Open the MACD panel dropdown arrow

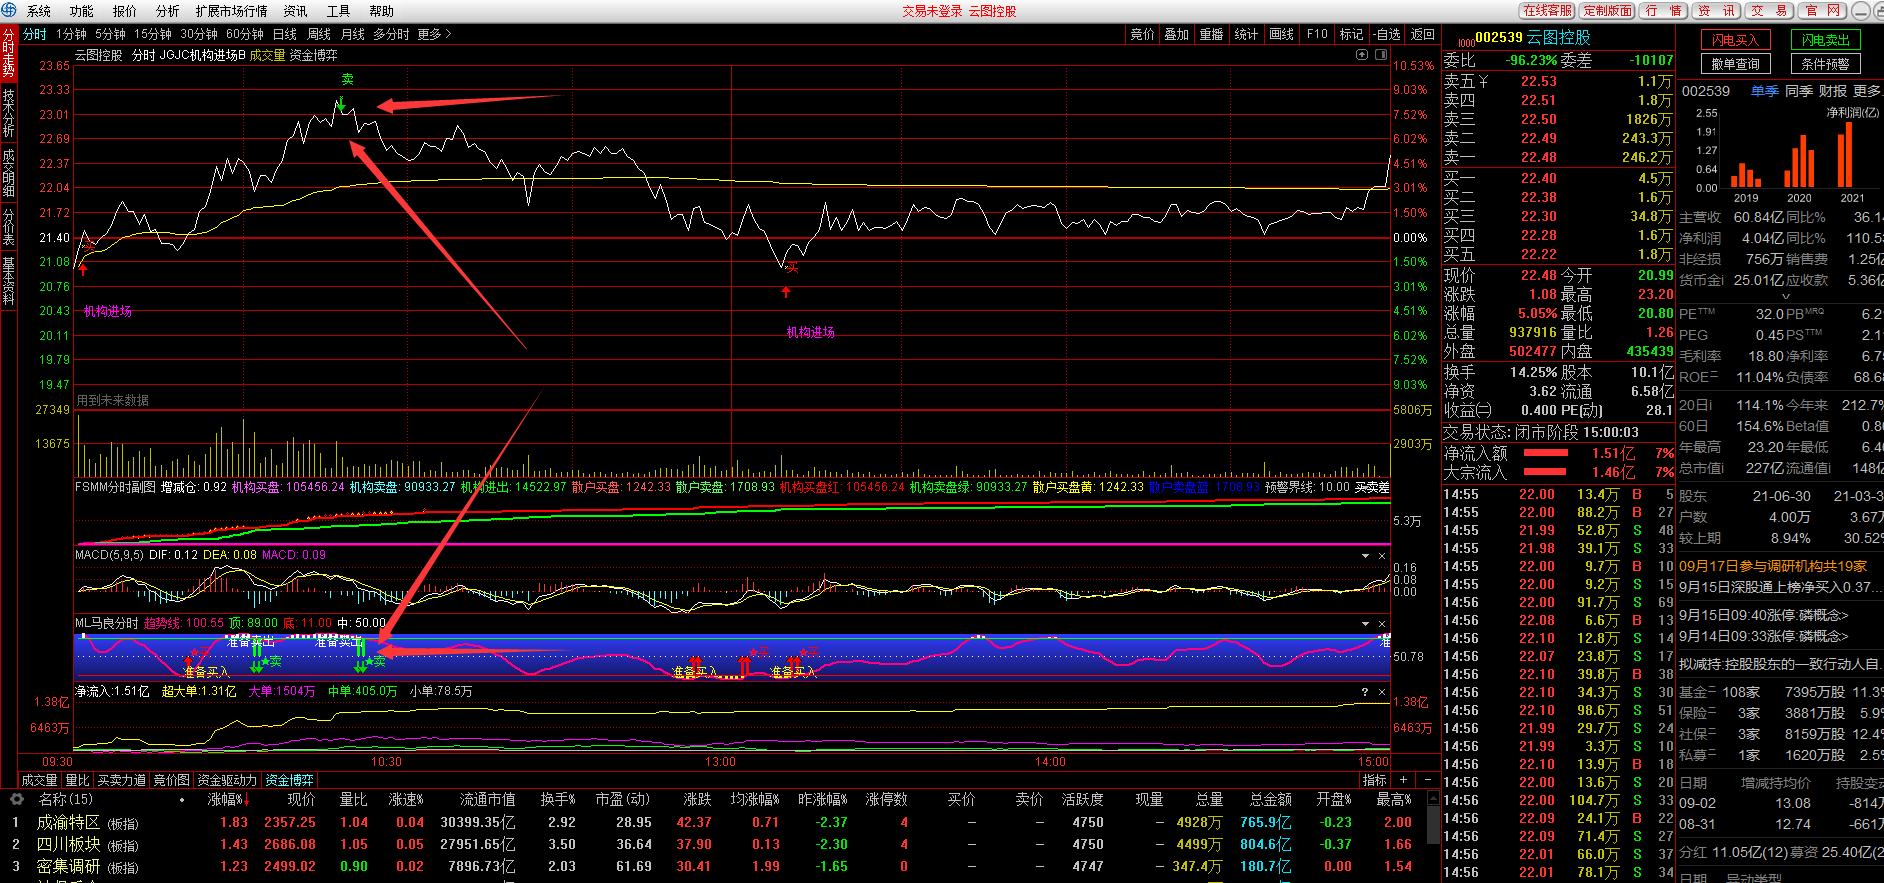[x=1365, y=556]
